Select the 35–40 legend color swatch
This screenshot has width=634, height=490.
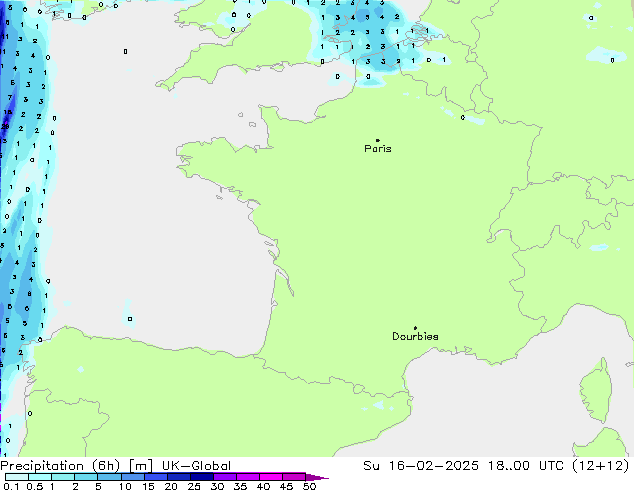(247, 477)
